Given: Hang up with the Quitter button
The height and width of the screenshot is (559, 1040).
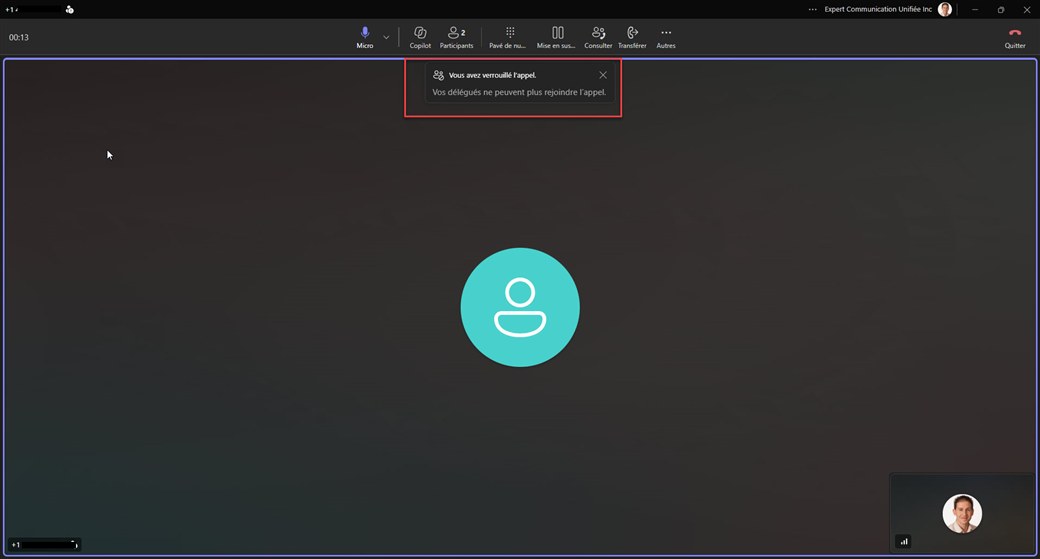Looking at the screenshot, I should pos(1015,37).
